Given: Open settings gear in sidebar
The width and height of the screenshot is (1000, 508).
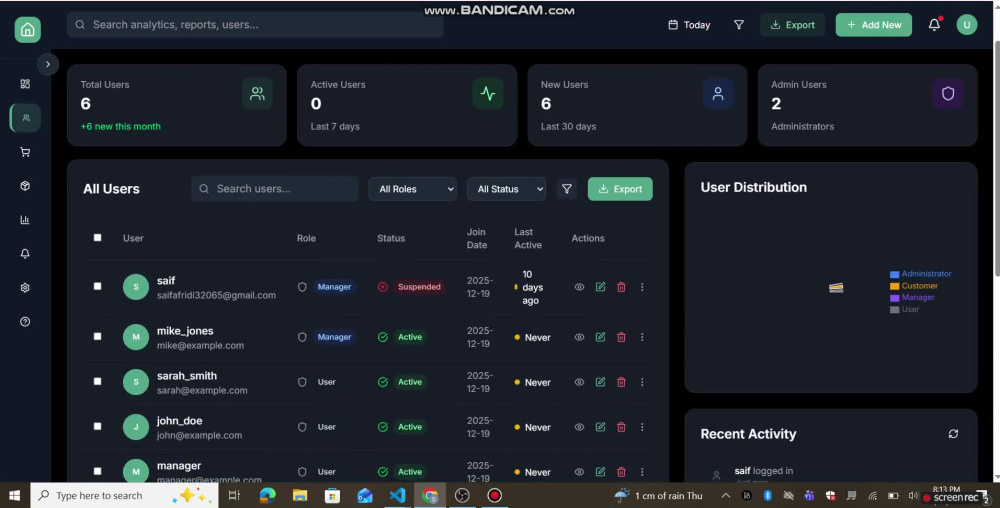Looking at the screenshot, I should [x=25, y=287].
